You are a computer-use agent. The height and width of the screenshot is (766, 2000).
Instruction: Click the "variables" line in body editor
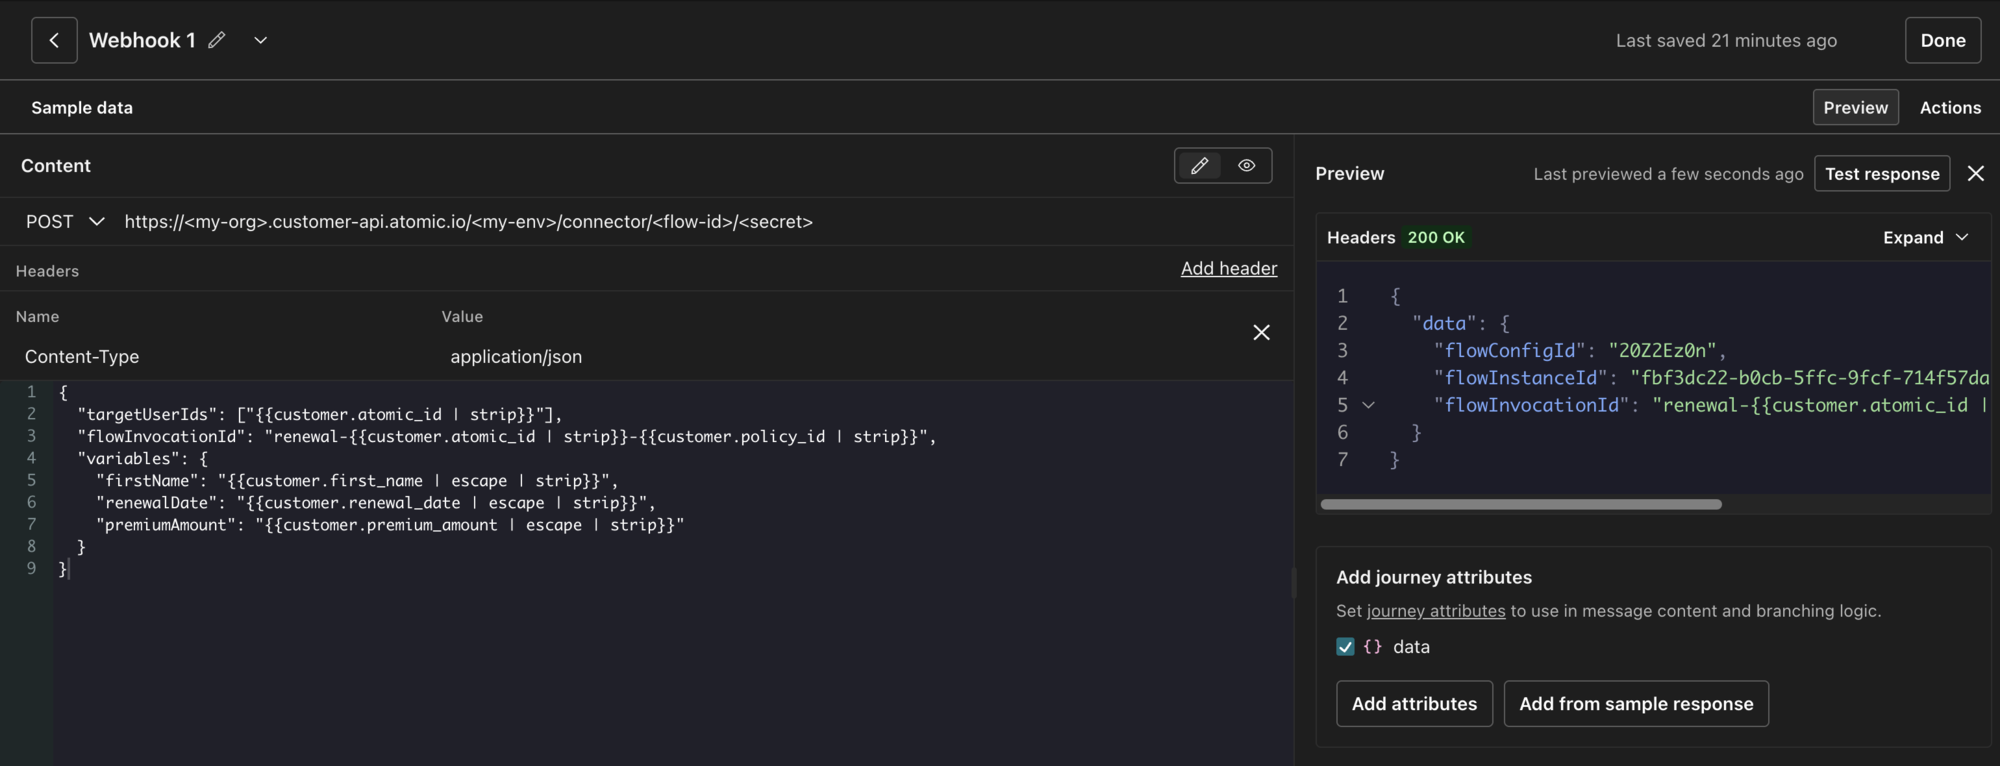pyautogui.click(x=143, y=458)
